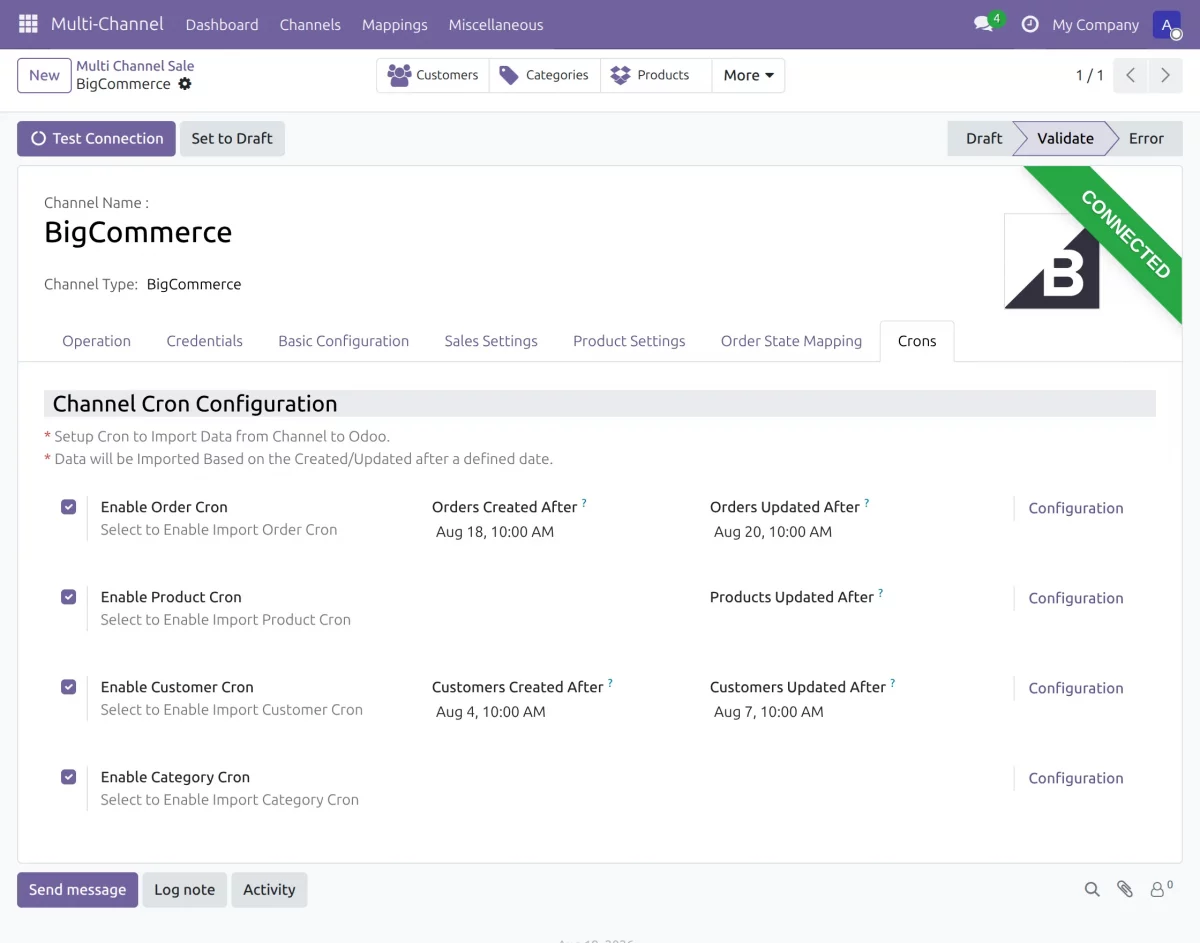Click the BigCommerce logo image

click(x=1052, y=261)
